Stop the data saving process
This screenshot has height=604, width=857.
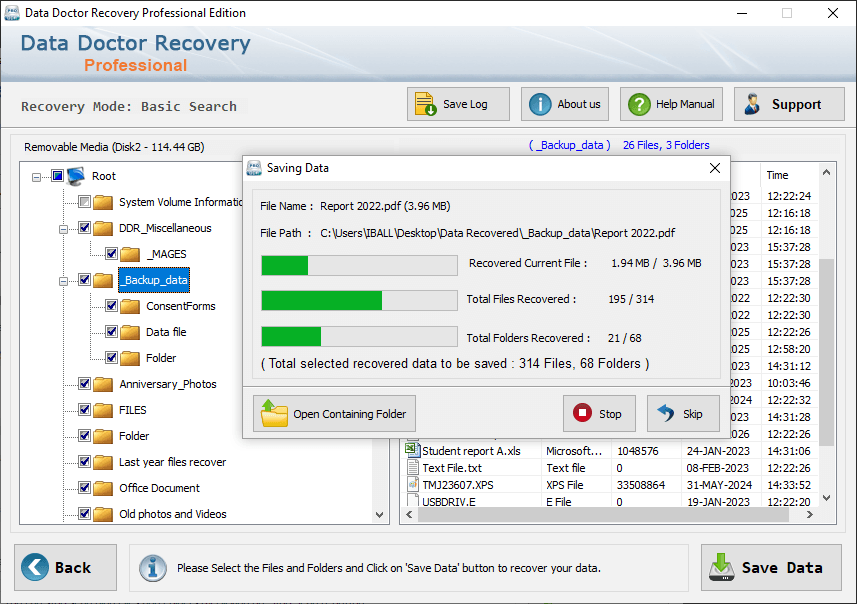coord(599,414)
